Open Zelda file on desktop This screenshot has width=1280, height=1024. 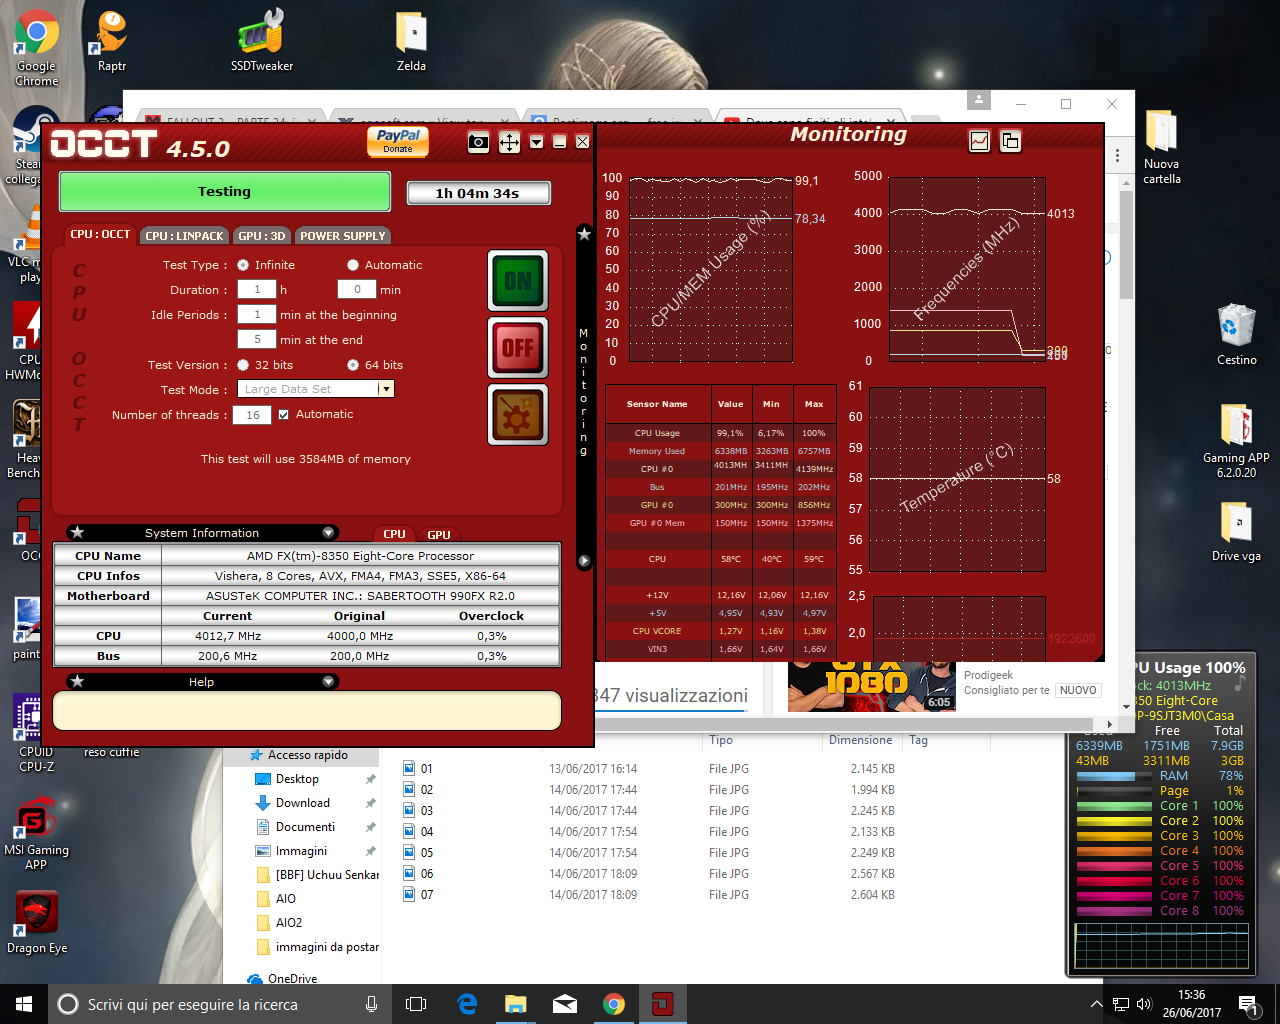pos(411,42)
